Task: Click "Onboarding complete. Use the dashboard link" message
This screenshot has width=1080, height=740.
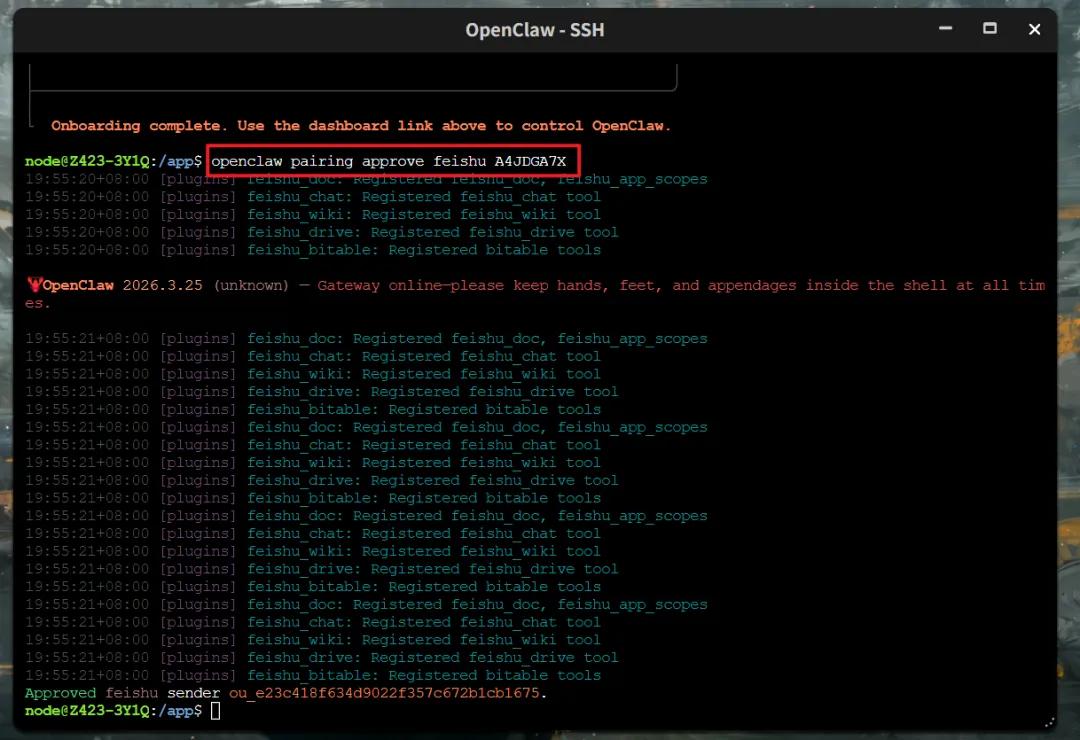Action: (x=361, y=126)
